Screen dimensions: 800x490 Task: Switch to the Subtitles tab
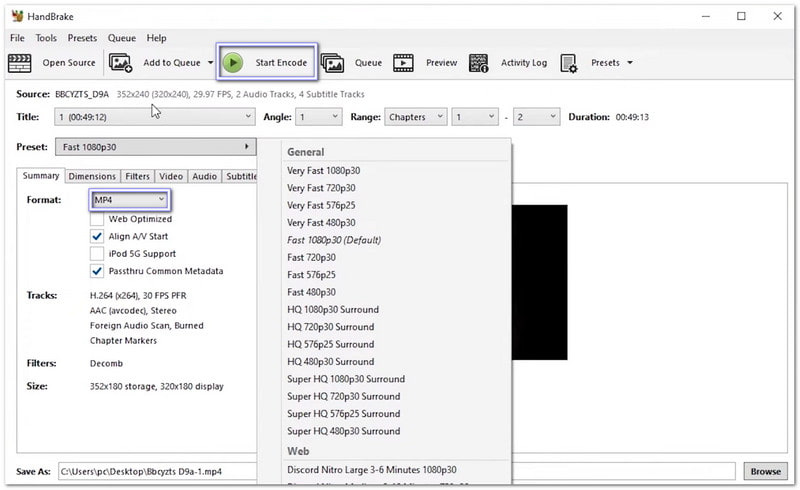click(240, 176)
